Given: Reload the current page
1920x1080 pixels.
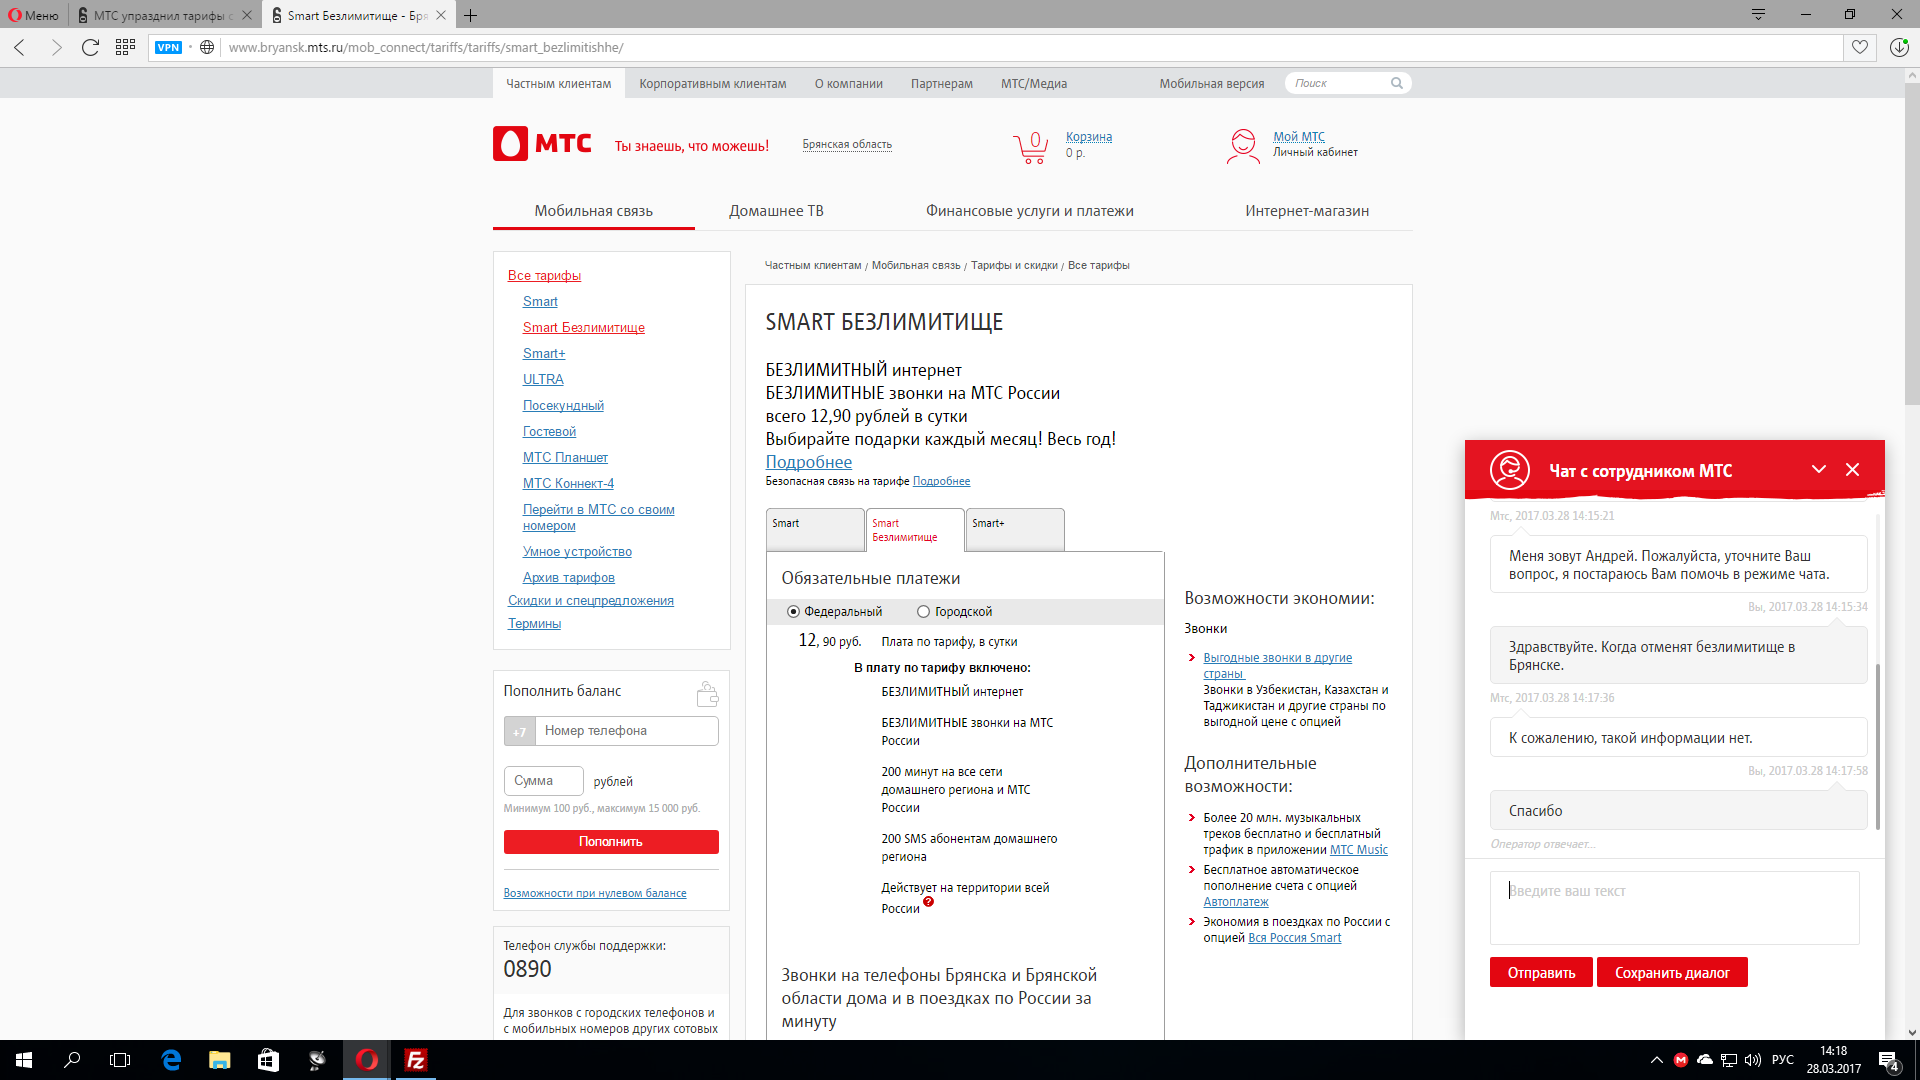Looking at the screenshot, I should pyautogui.click(x=90, y=47).
